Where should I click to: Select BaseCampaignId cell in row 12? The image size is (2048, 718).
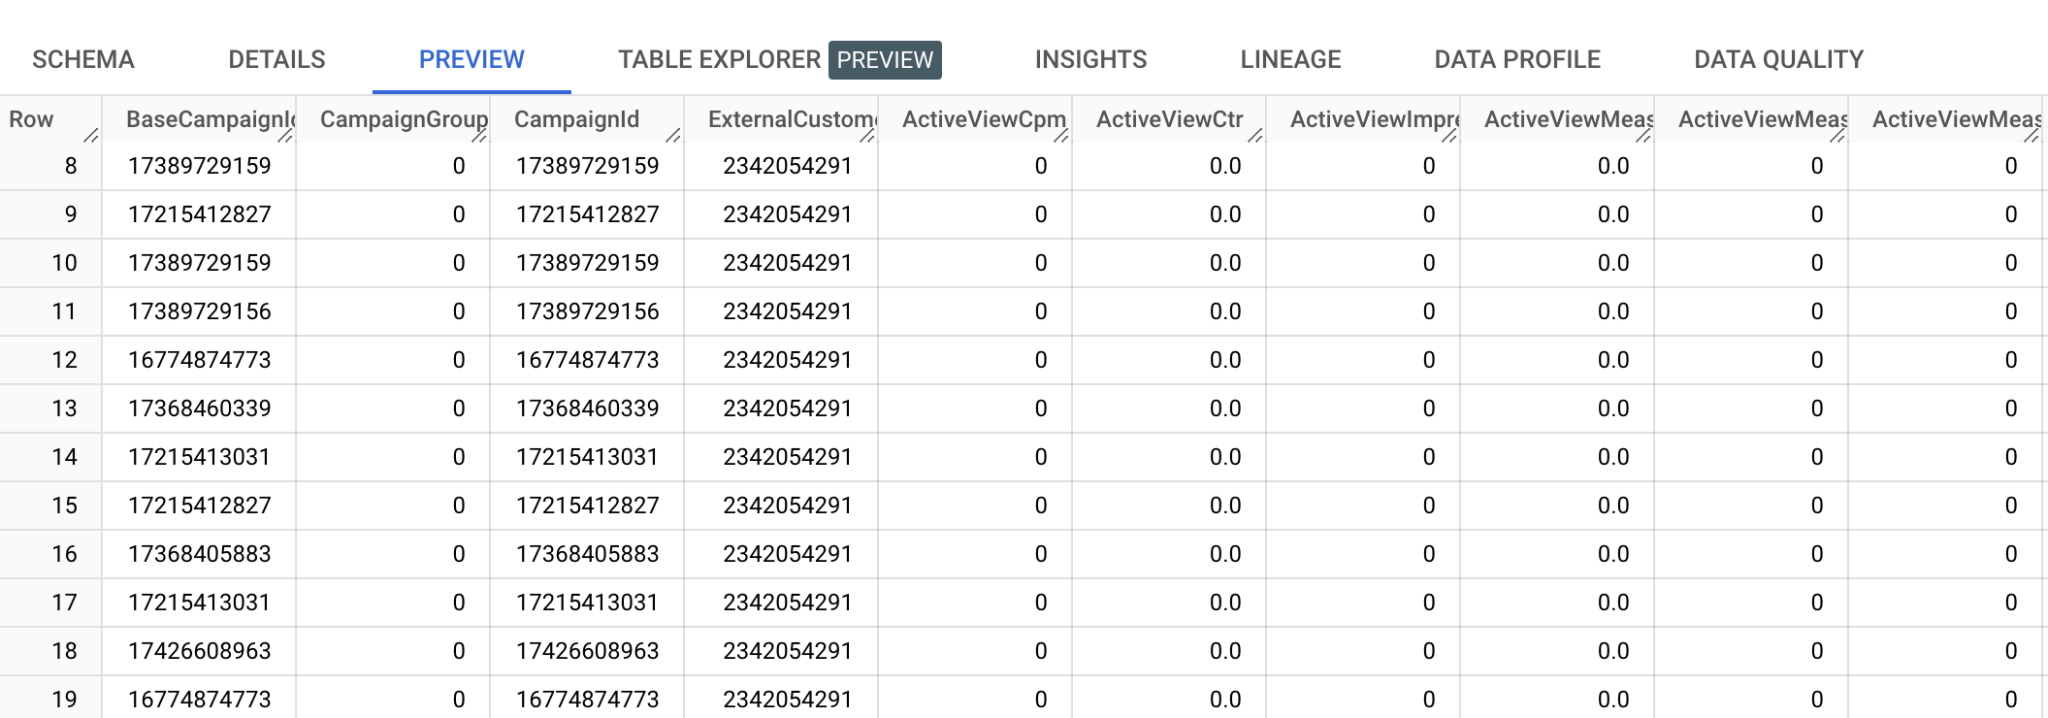(x=199, y=360)
